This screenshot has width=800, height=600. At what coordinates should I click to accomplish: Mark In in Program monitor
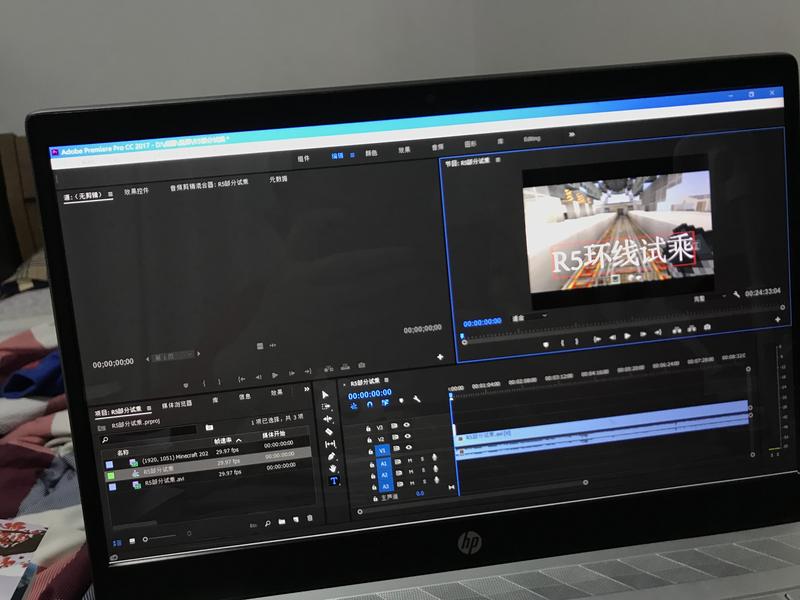point(562,342)
